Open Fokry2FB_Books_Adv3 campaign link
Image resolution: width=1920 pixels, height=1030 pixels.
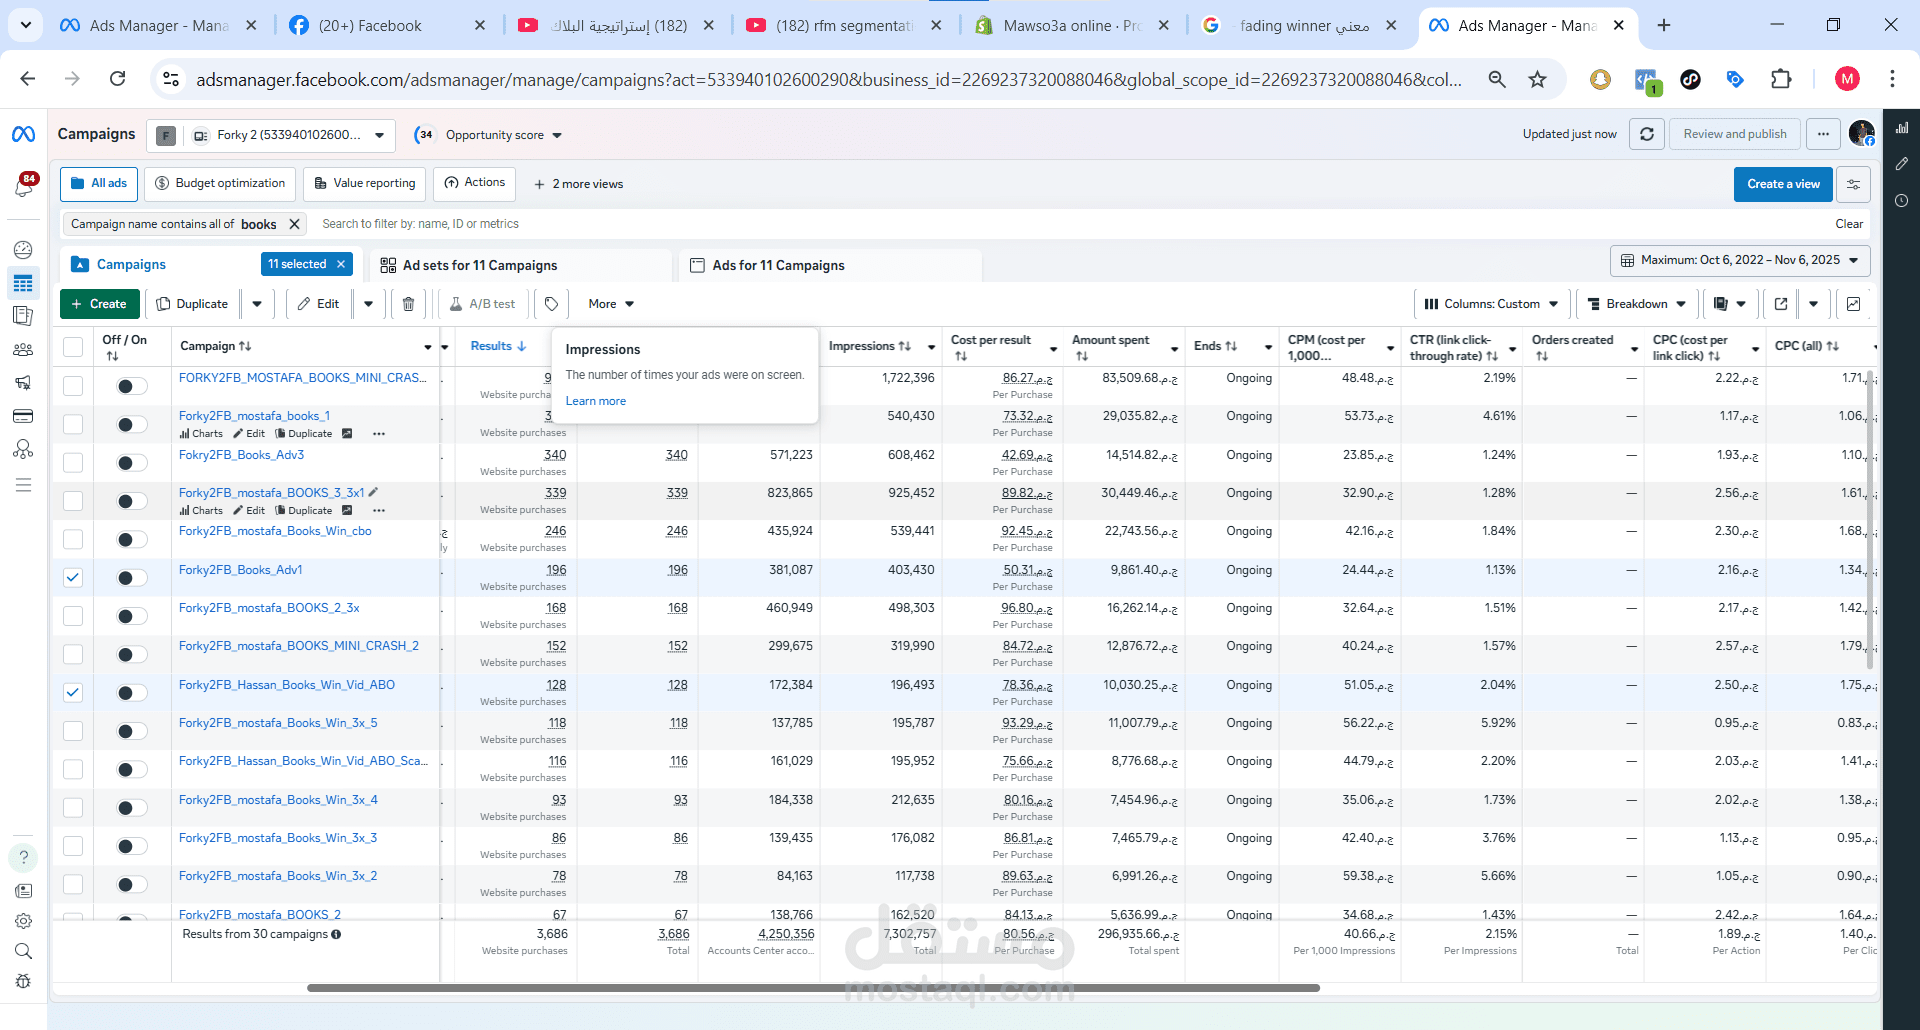click(x=241, y=455)
